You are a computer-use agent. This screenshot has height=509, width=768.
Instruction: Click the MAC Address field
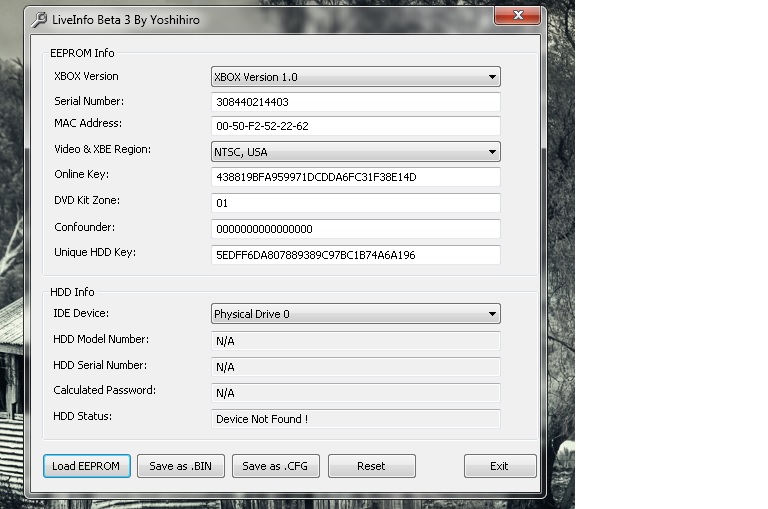point(356,126)
